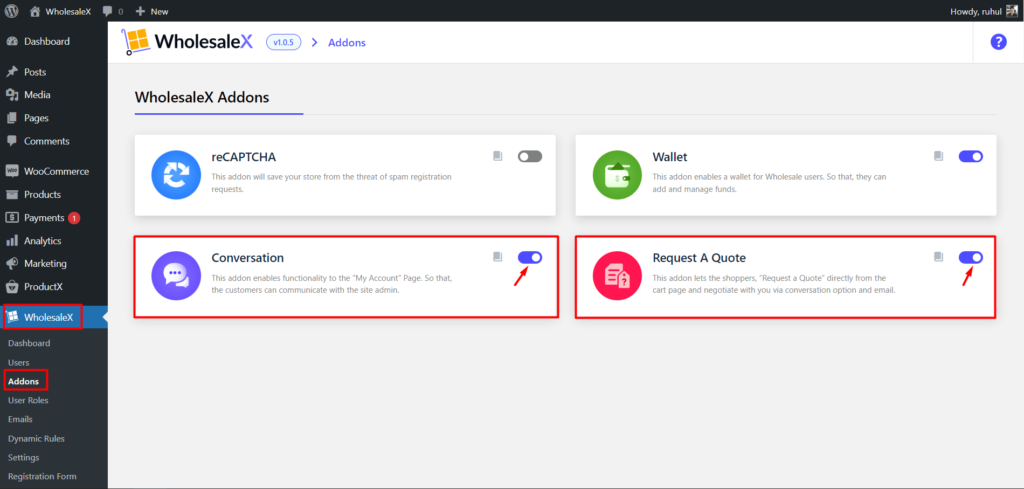
Task: Click the v1.0.5 version badge
Action: (x=283, y=42)
